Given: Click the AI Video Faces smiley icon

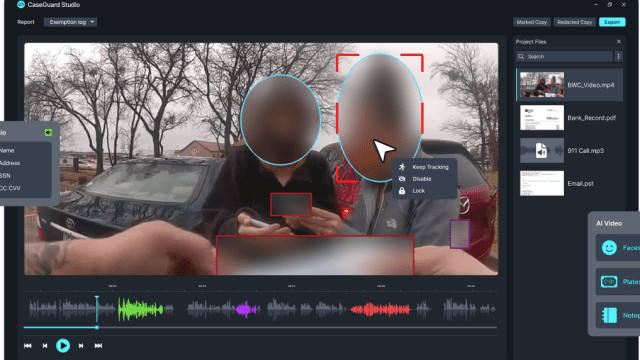Looking at the screenshot, I should point(609,248).
